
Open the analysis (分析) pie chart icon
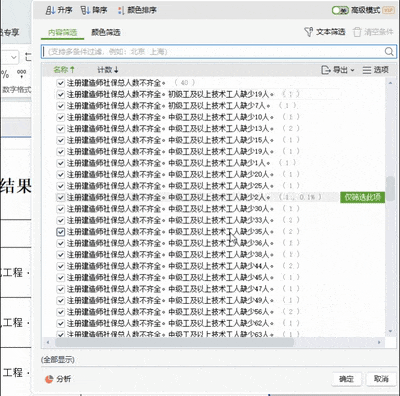(x=49, y=379)
